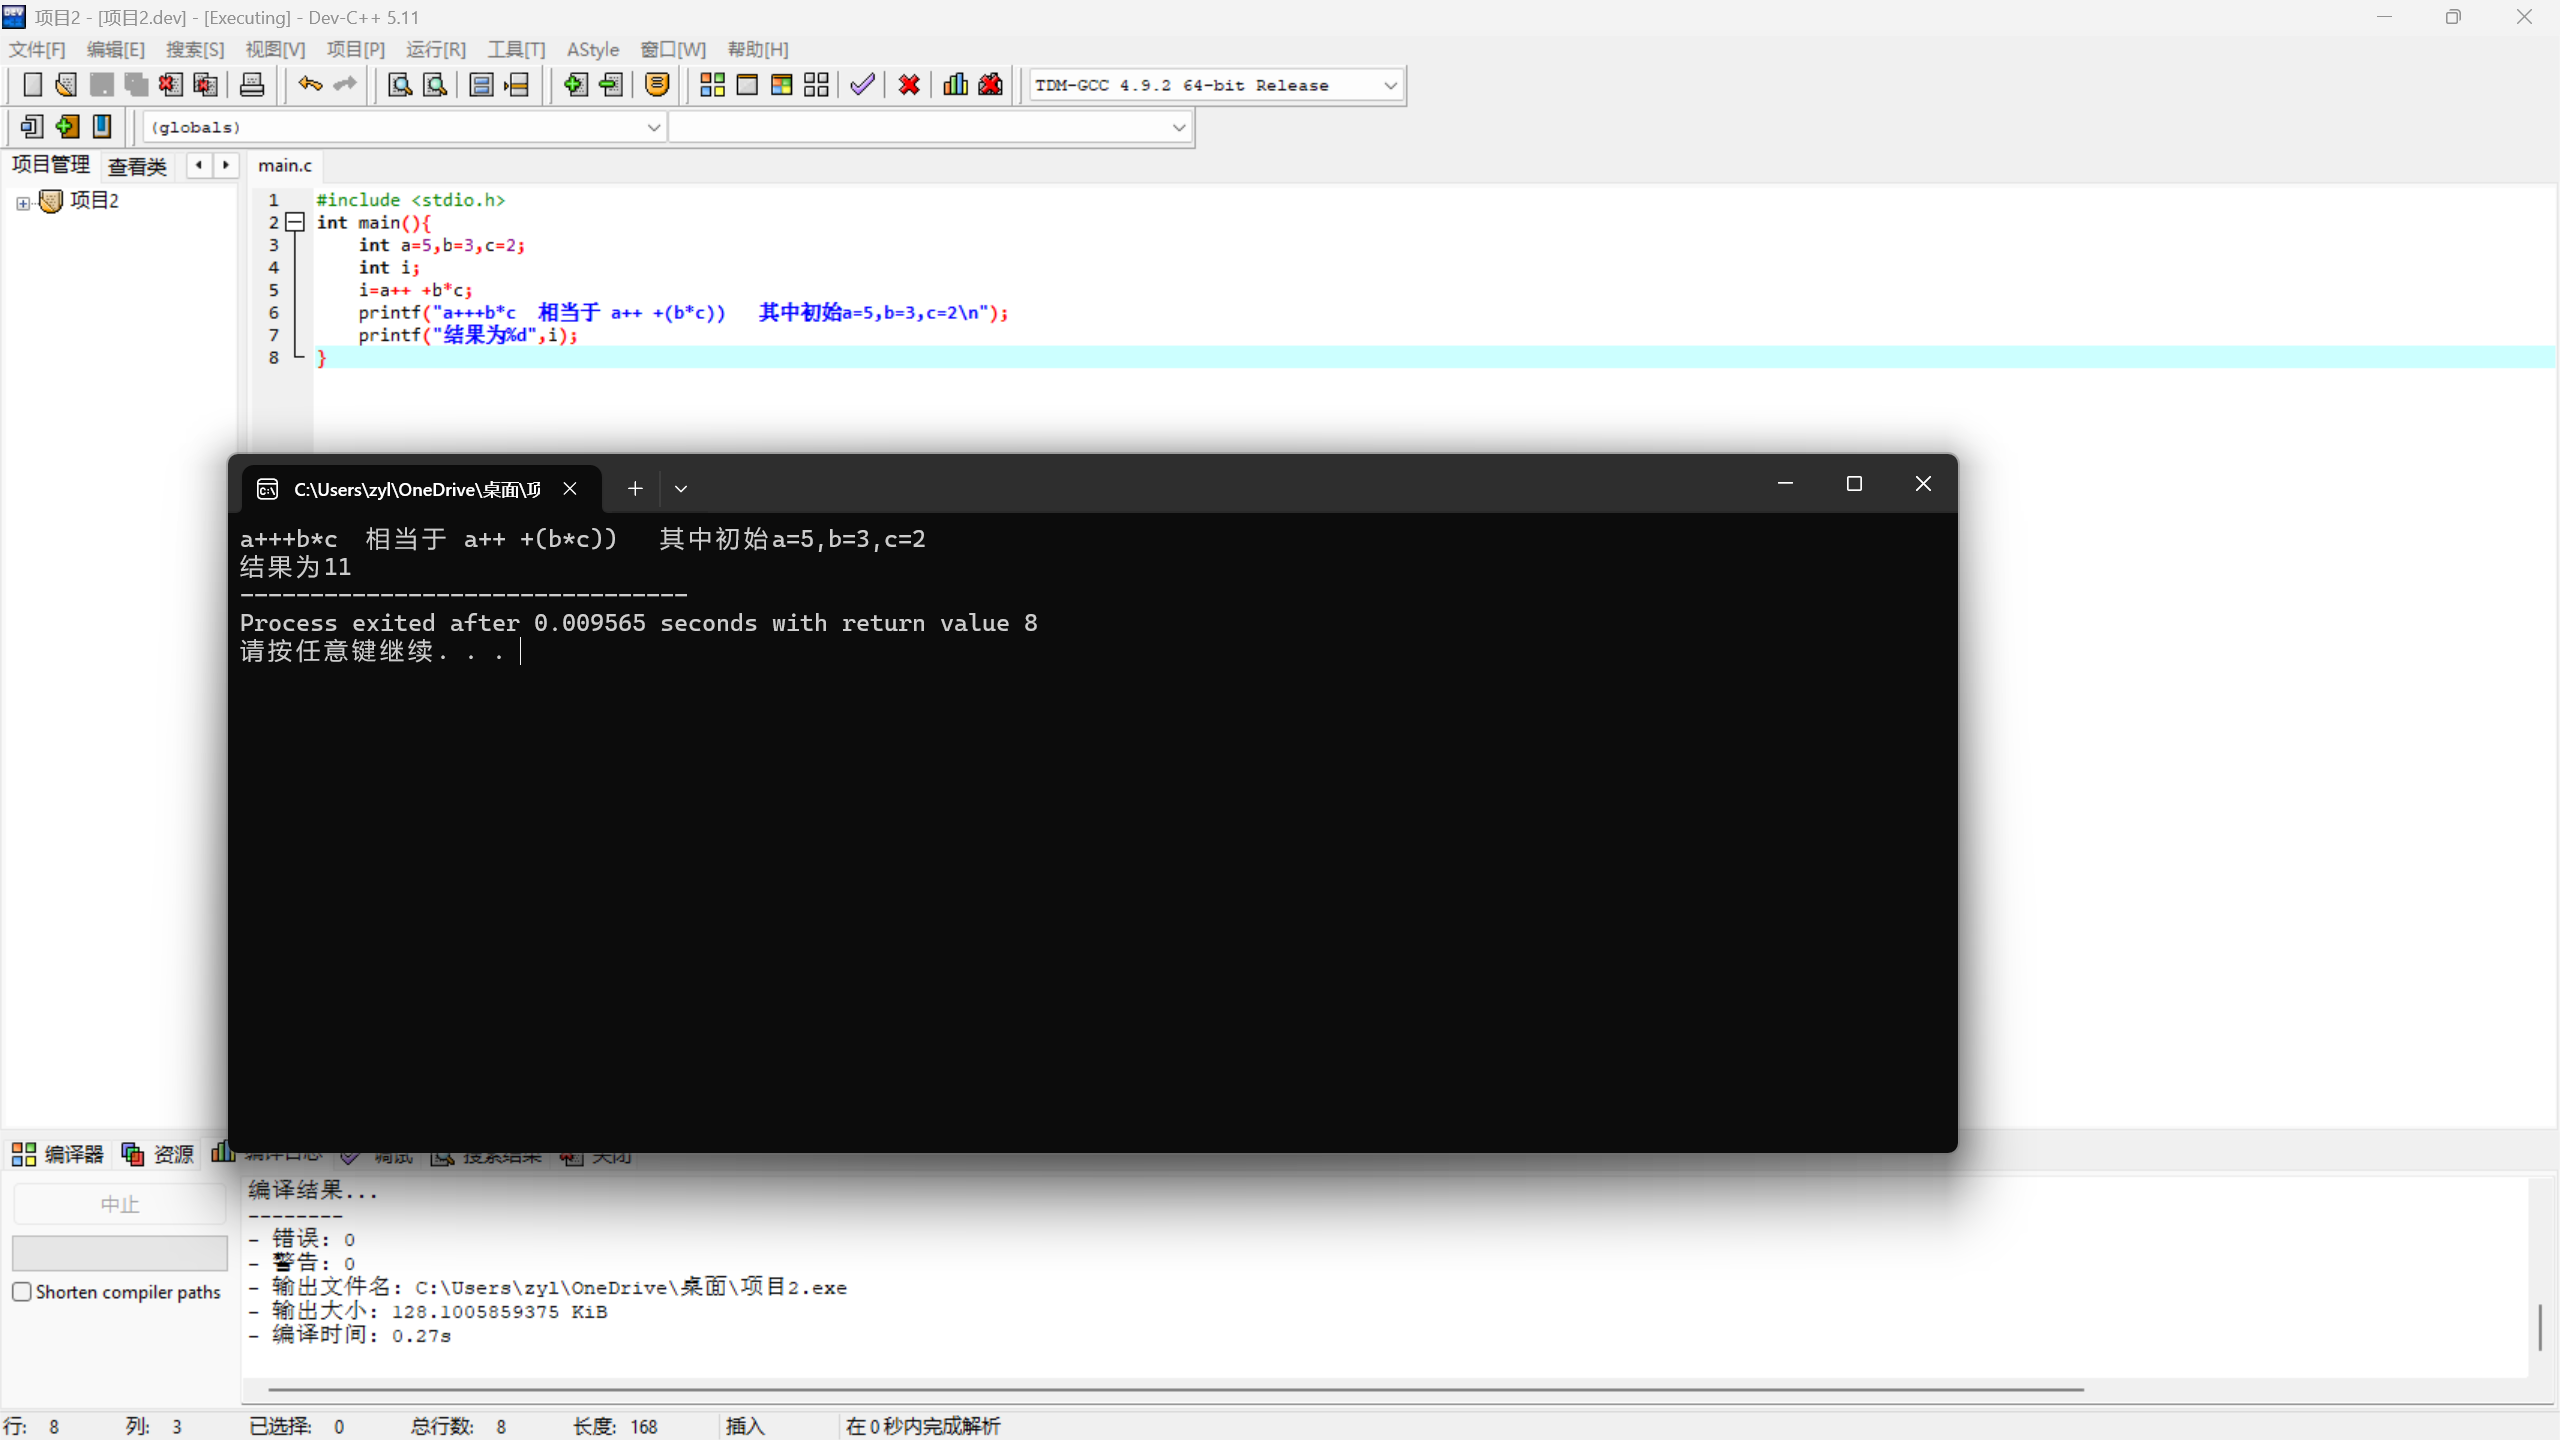Open the terminal tab dropdown chevron
The height and width of the screenshot is (1440, 2560).
(681, 489)
